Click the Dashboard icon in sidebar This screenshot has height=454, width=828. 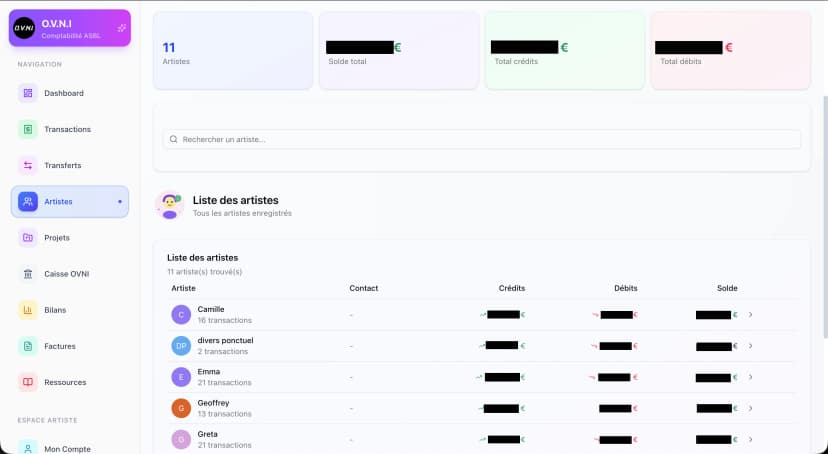point(28,93)
